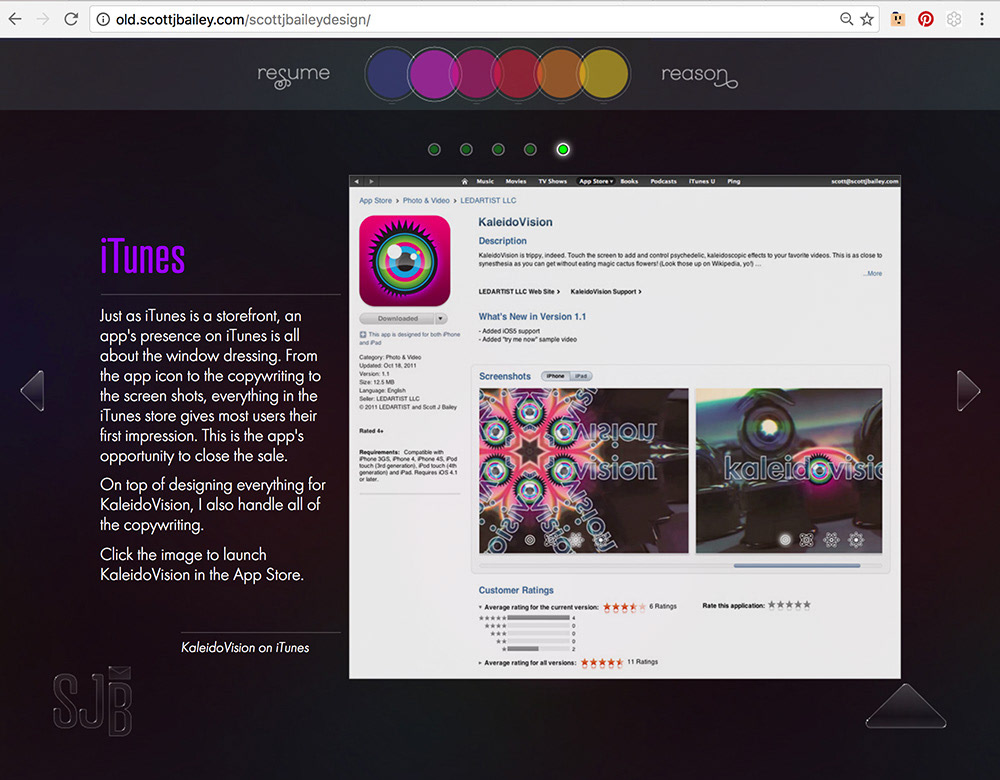Open KaleidoVision Support link

[606, 291]
